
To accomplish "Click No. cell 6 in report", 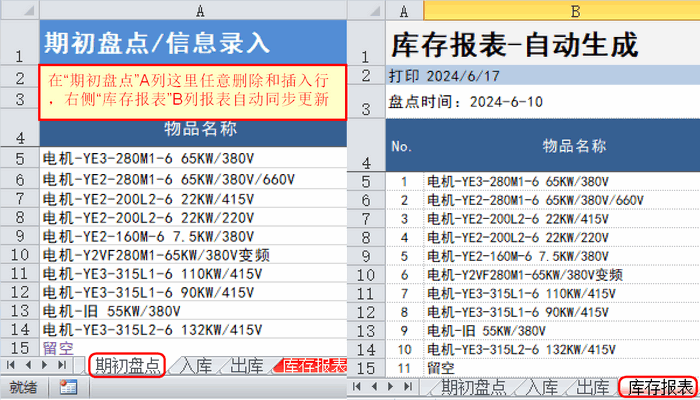I will (404, 275).
